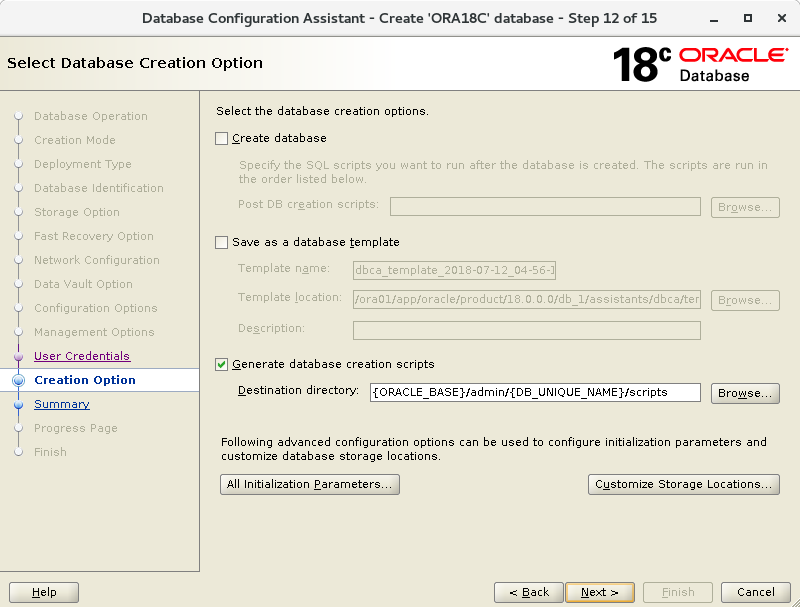Check the Create database checkbox
800x607 pixels.
[221, 138]
